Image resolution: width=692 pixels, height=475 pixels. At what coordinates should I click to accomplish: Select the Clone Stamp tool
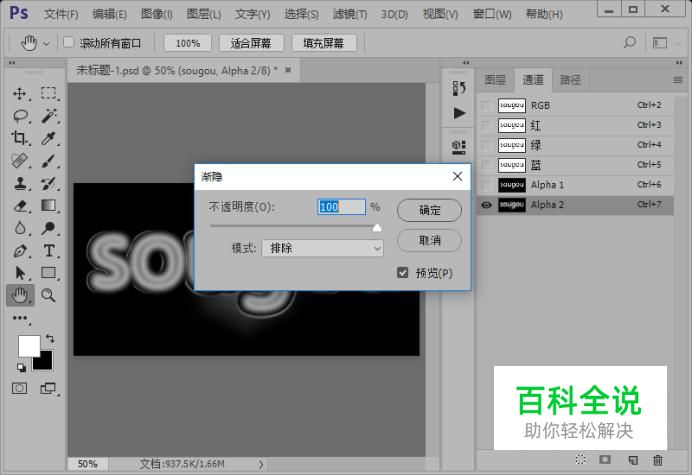pos(20,183)
